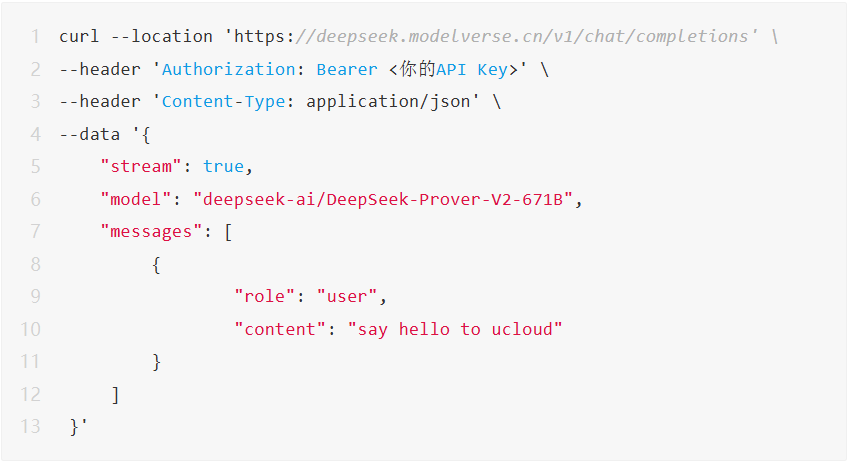
Task: Click the API Key placeholder text
Action: (456, 69)
